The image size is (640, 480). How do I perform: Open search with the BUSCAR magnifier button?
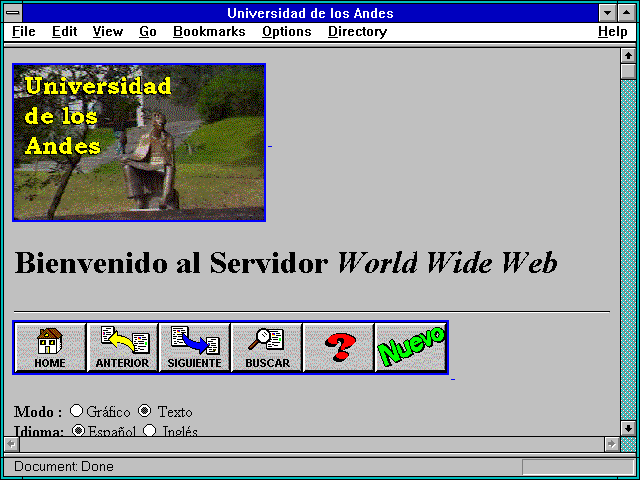click(267, 347)
